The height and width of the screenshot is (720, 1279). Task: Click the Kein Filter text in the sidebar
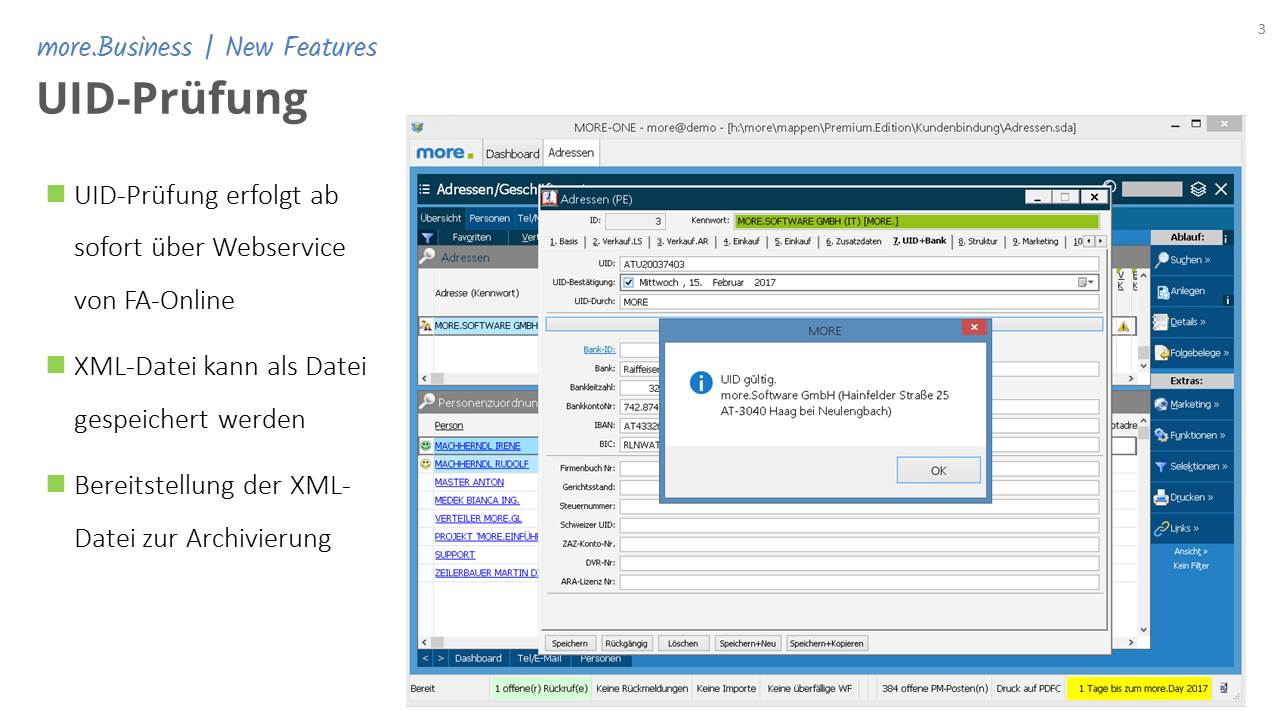tap(1191, 566)
